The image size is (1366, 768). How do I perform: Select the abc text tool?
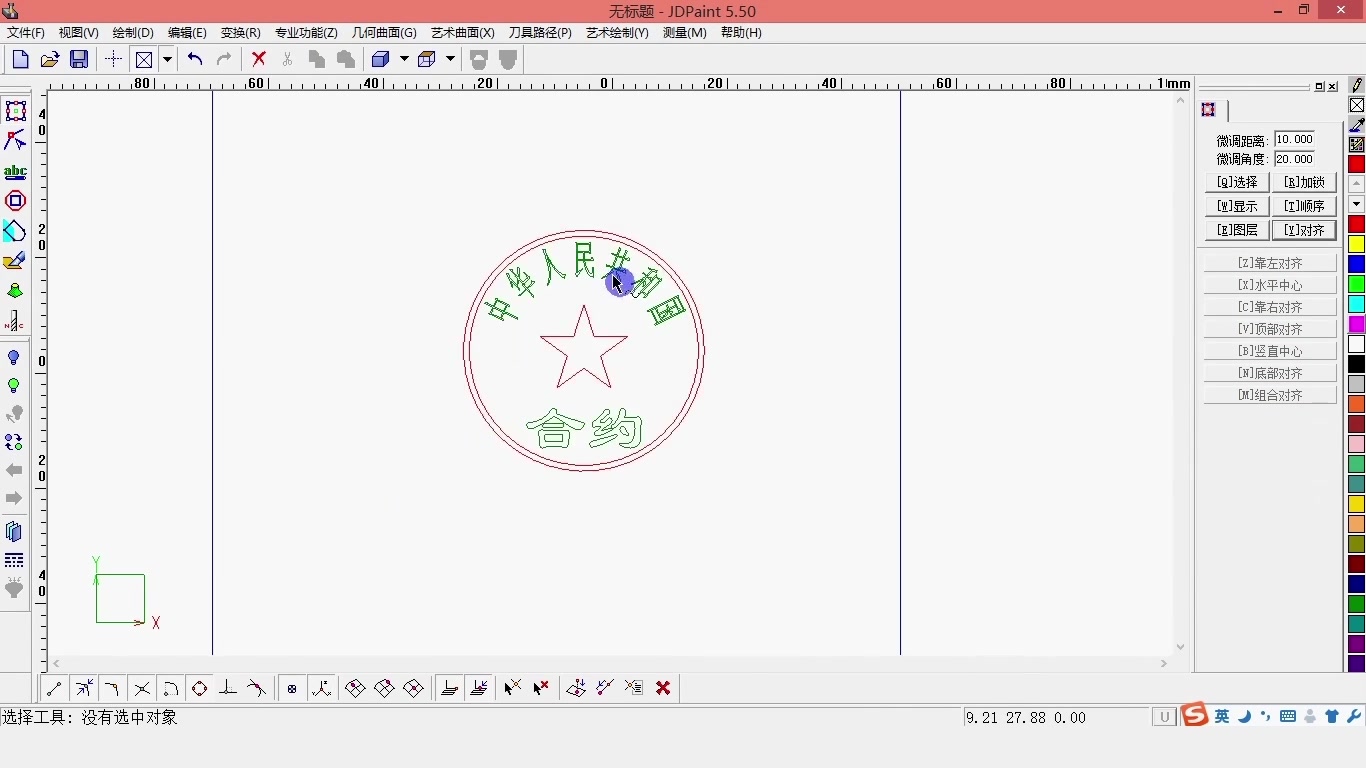15,172
